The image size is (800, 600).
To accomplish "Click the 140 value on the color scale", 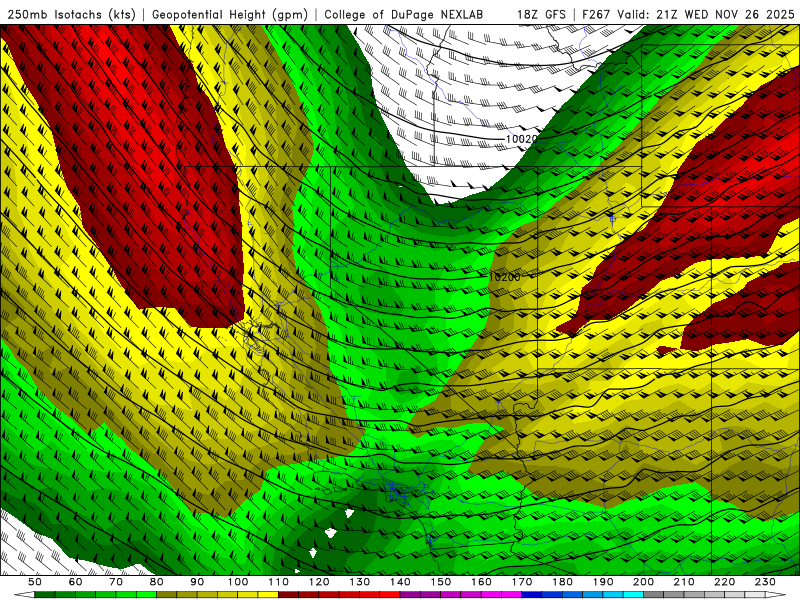I will pyautogui.click(x=401, y=582).
